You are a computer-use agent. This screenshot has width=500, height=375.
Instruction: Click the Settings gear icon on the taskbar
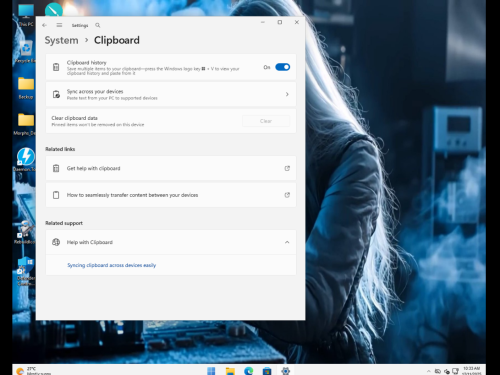pyautogui.click(x=286, y=371)
